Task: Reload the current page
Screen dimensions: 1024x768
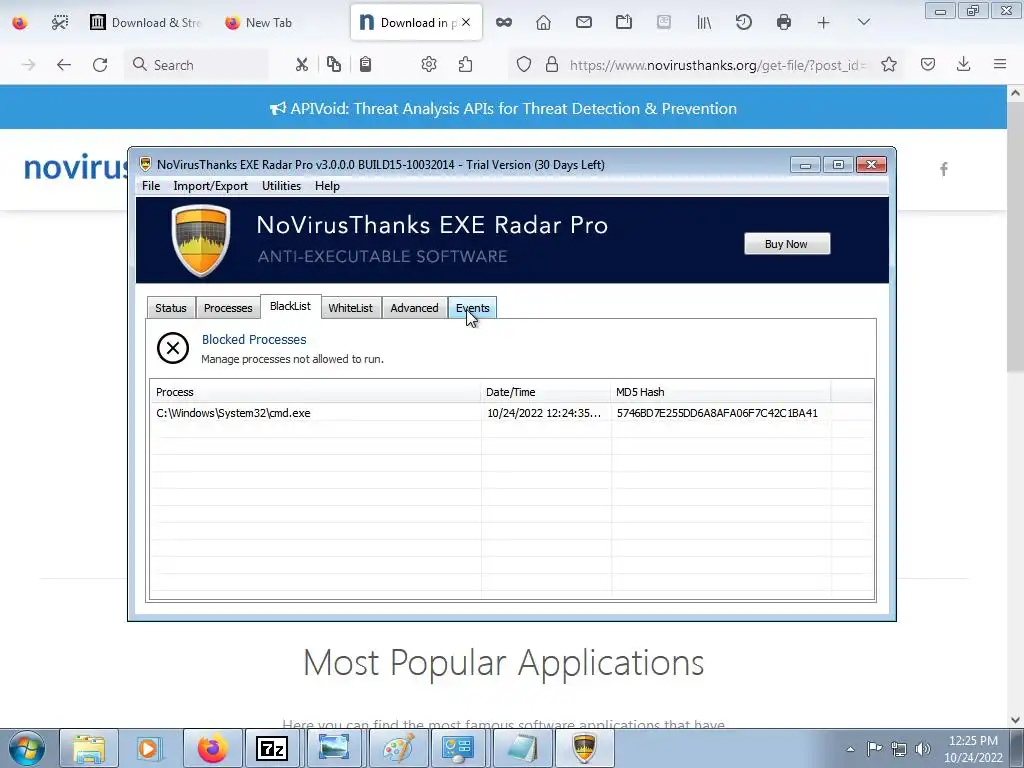Action: pos(100,65)
